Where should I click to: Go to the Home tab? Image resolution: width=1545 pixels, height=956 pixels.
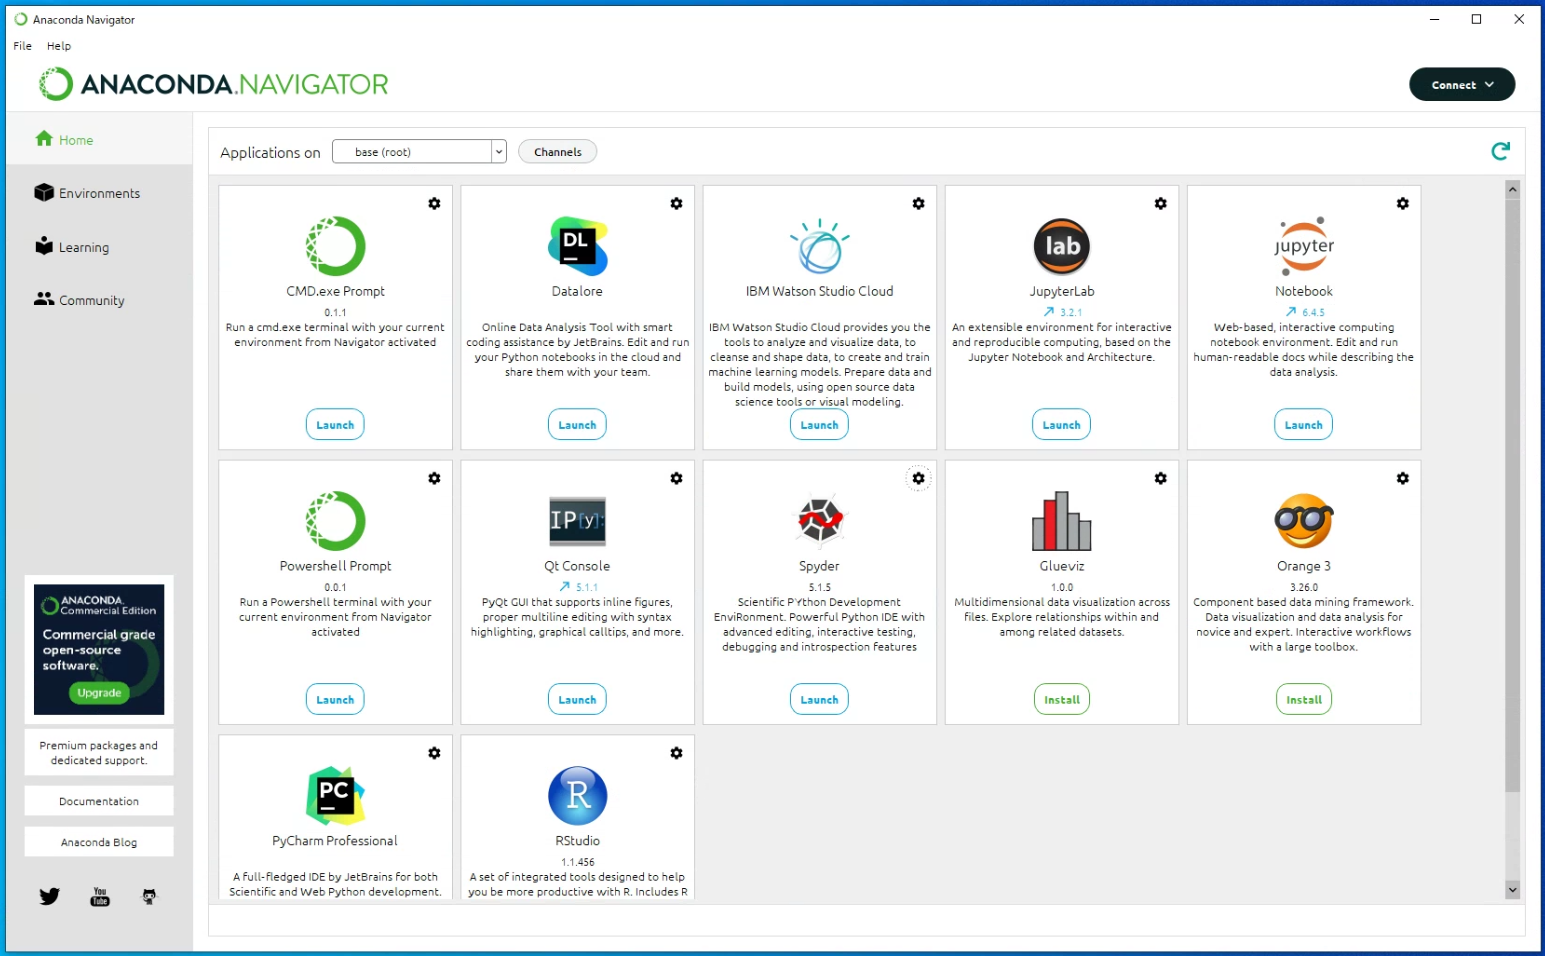(x=99, y=140)
